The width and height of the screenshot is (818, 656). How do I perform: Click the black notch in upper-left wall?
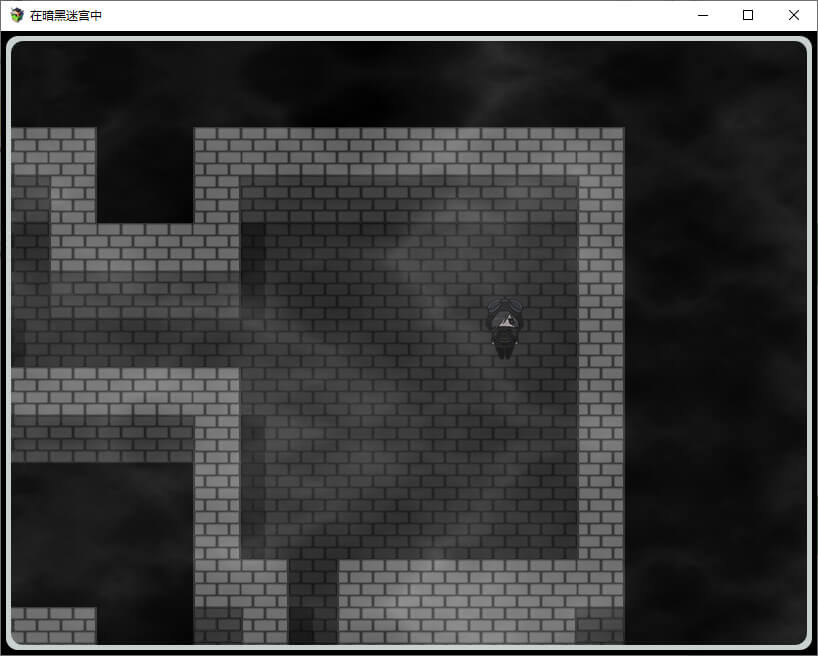(145, 175)
